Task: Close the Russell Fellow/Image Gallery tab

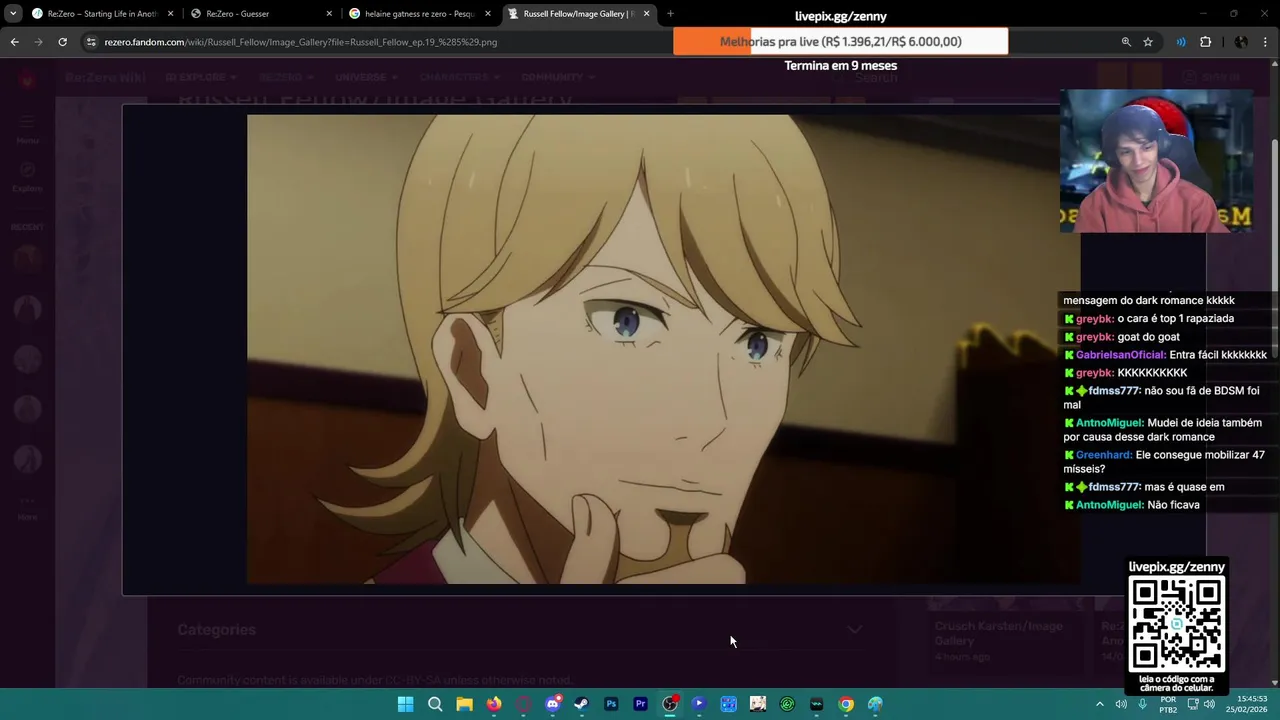Action: [x=646, y=14]
